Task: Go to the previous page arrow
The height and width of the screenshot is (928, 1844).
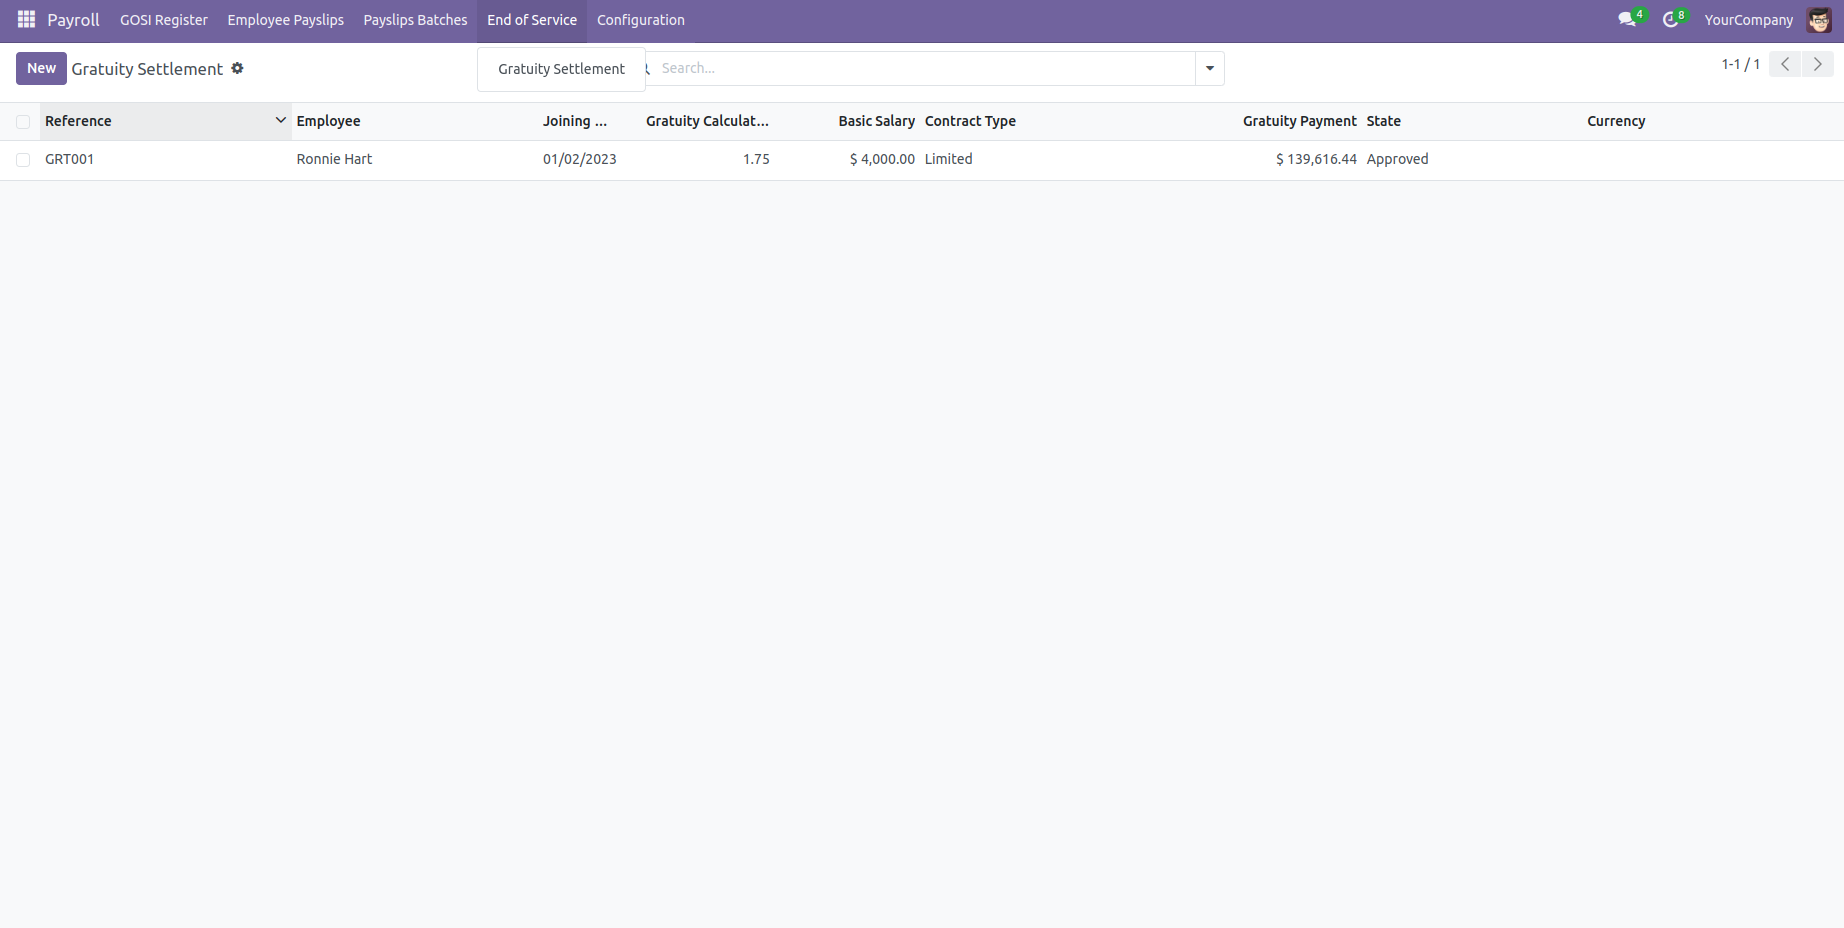Action: tap(1785, 64)
